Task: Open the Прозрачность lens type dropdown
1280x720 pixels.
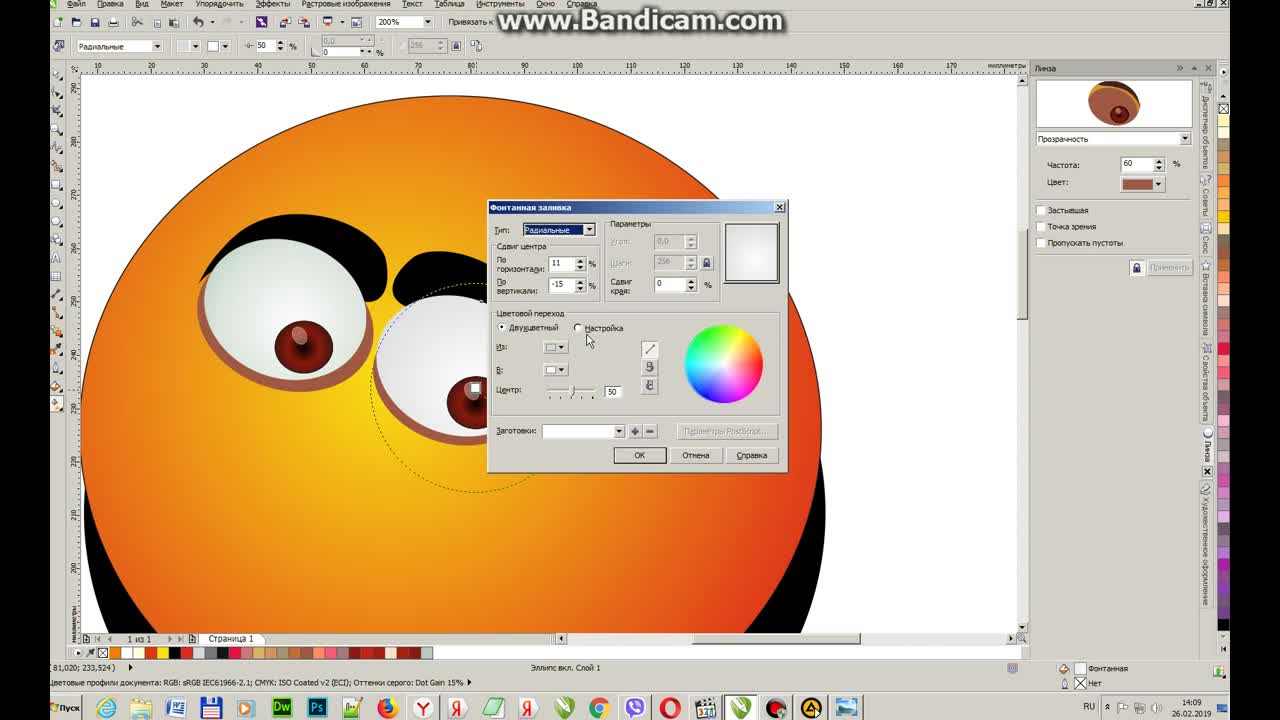Action: click(1185, 139)
